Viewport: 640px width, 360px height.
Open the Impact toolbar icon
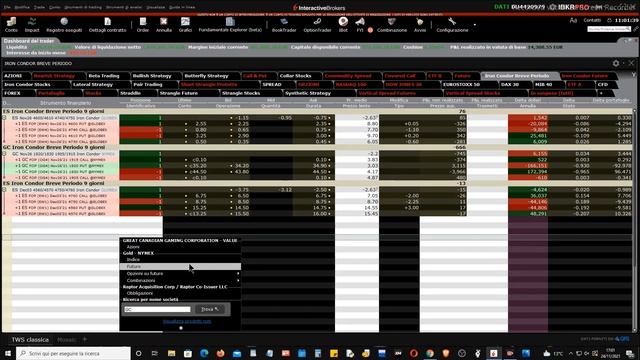(x=32, y=24)
